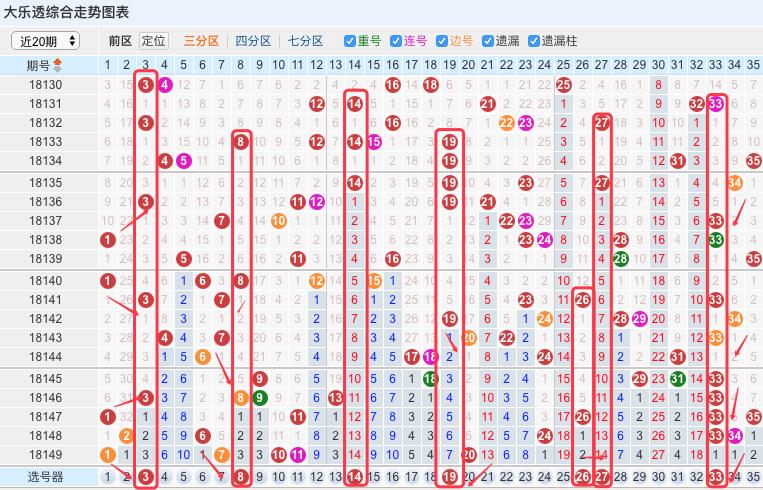Toggle the 遗漏 checkbox
Viewport: 763px width, 490px height.
tap(488, 41)
